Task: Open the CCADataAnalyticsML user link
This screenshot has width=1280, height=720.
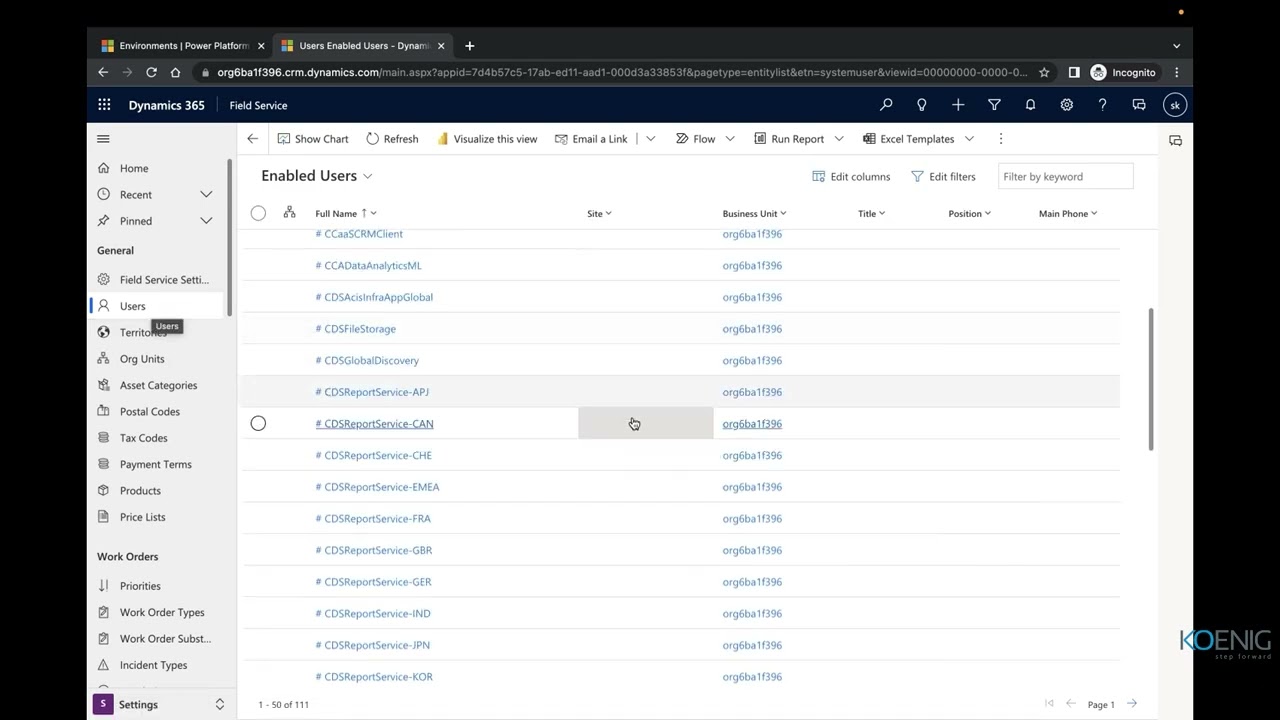Action: coord(368,265)
